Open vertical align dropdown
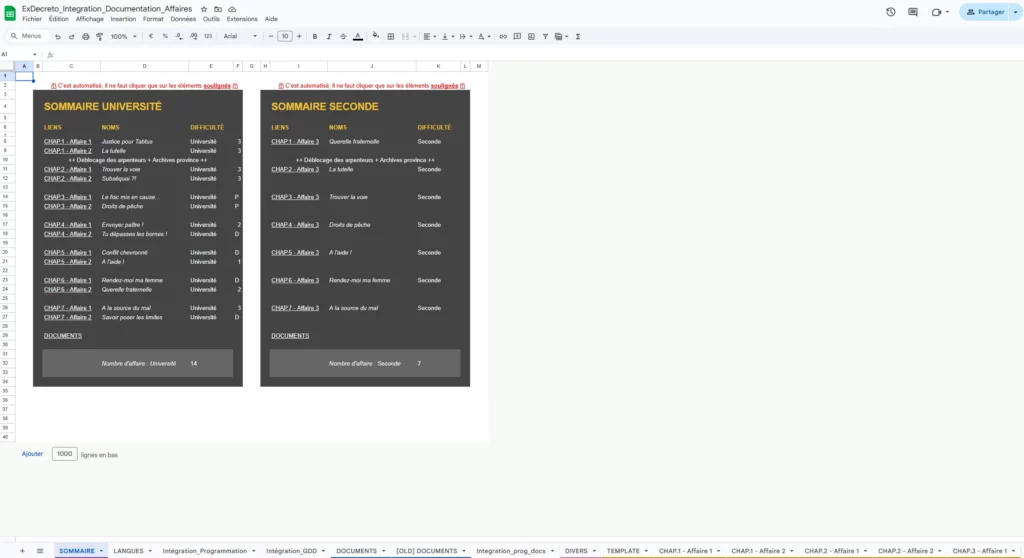The height and width of the screenshot is (558, 1024). point(447,37)
